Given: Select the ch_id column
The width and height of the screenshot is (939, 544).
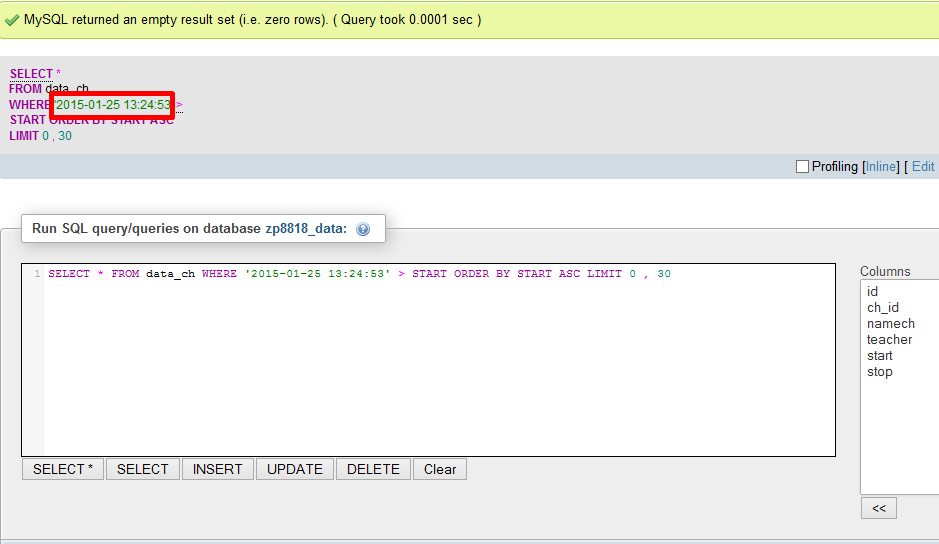Looking at the screenshot, I should pos(883,307).
